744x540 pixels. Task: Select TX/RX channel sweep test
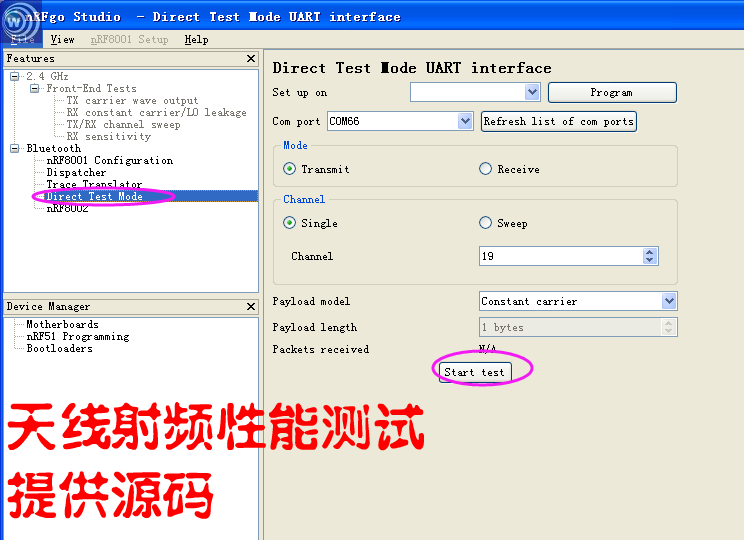123,125
